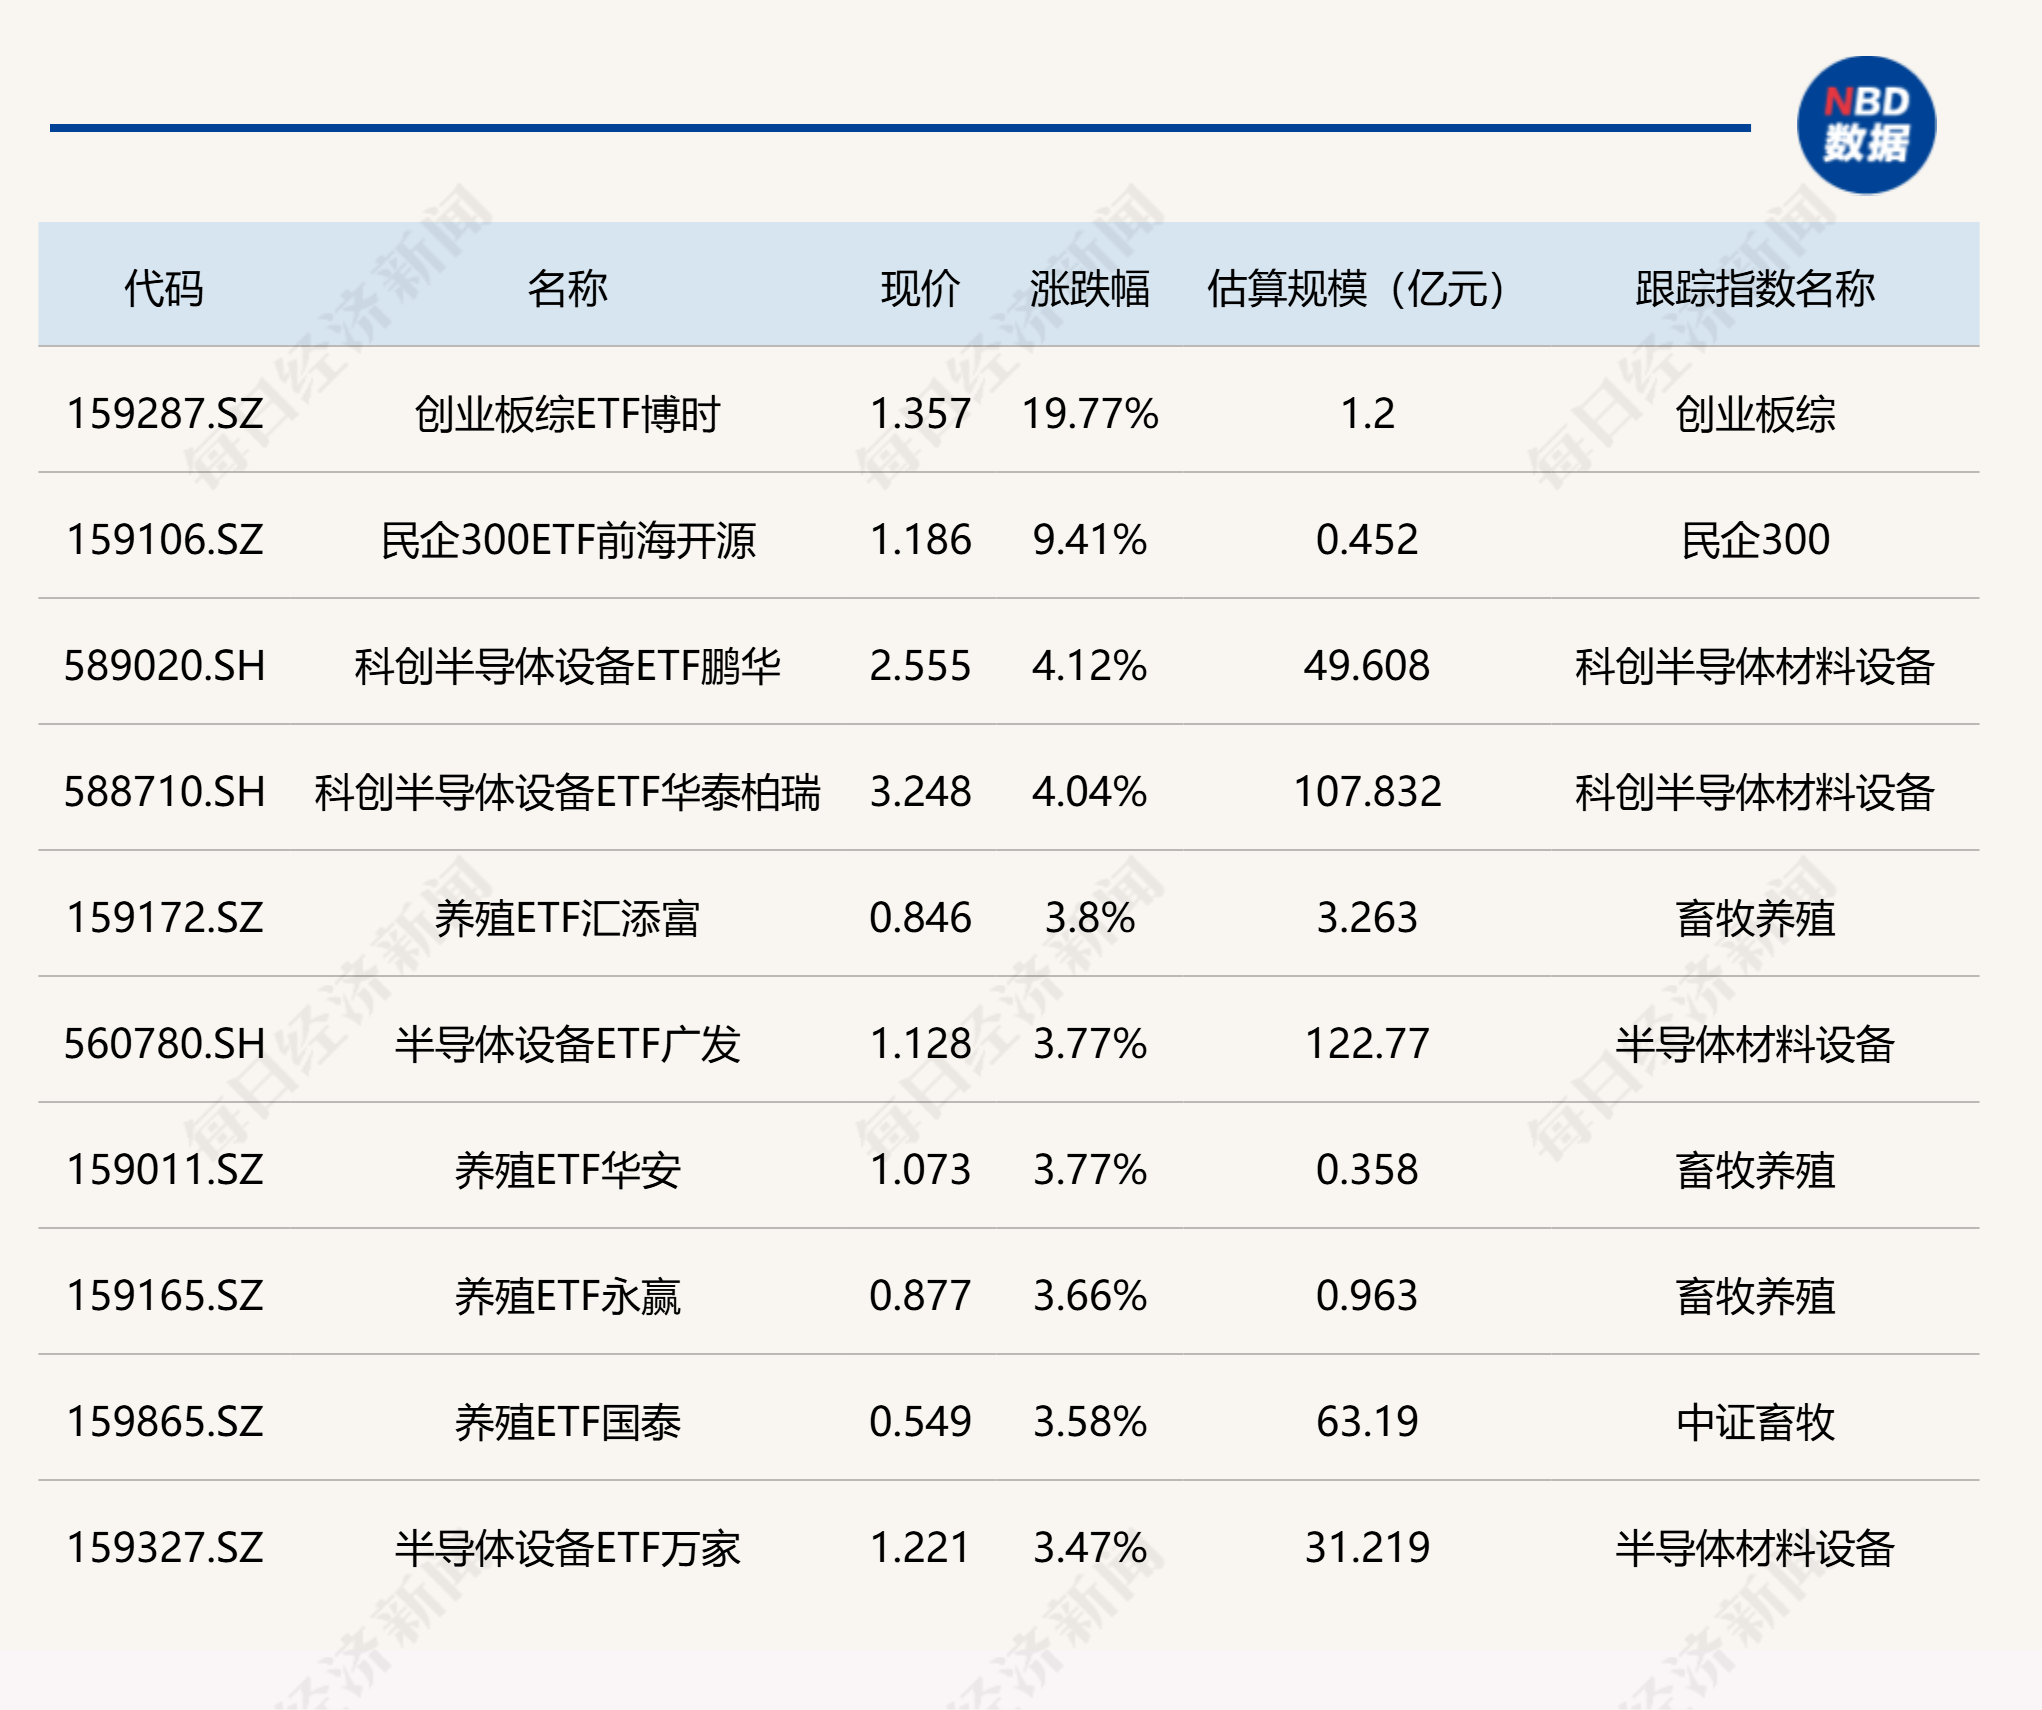Click the 民企300 index name cell
The width and height of the screenshot is (2042, 1710).
click(x=1755, y=540)
